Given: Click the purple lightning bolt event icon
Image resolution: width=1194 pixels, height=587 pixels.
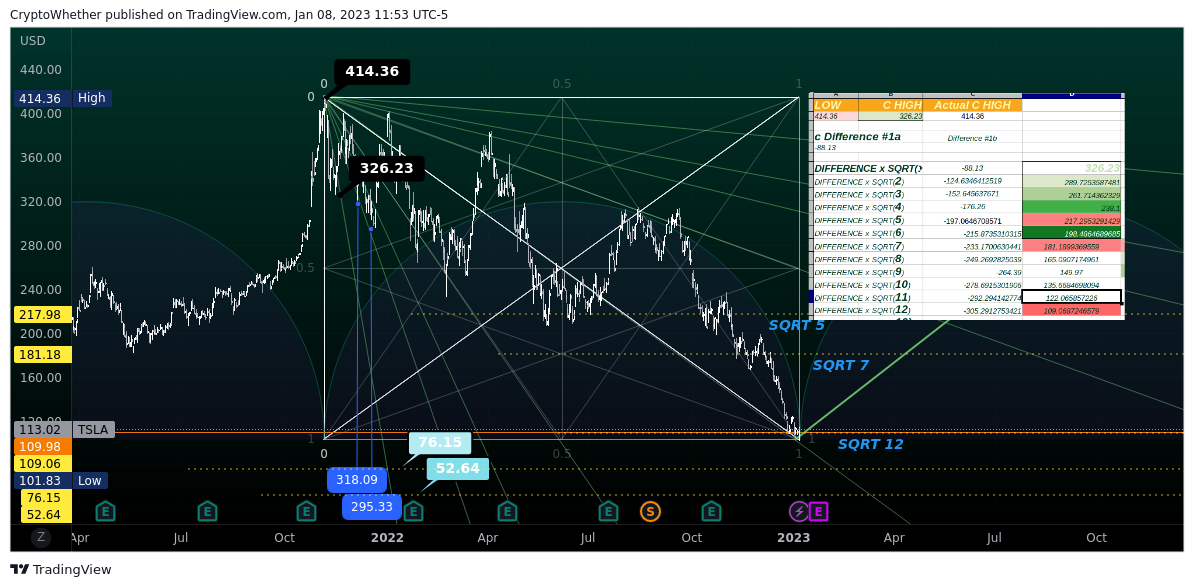Looking at the screenshot, I should [799, 512].
